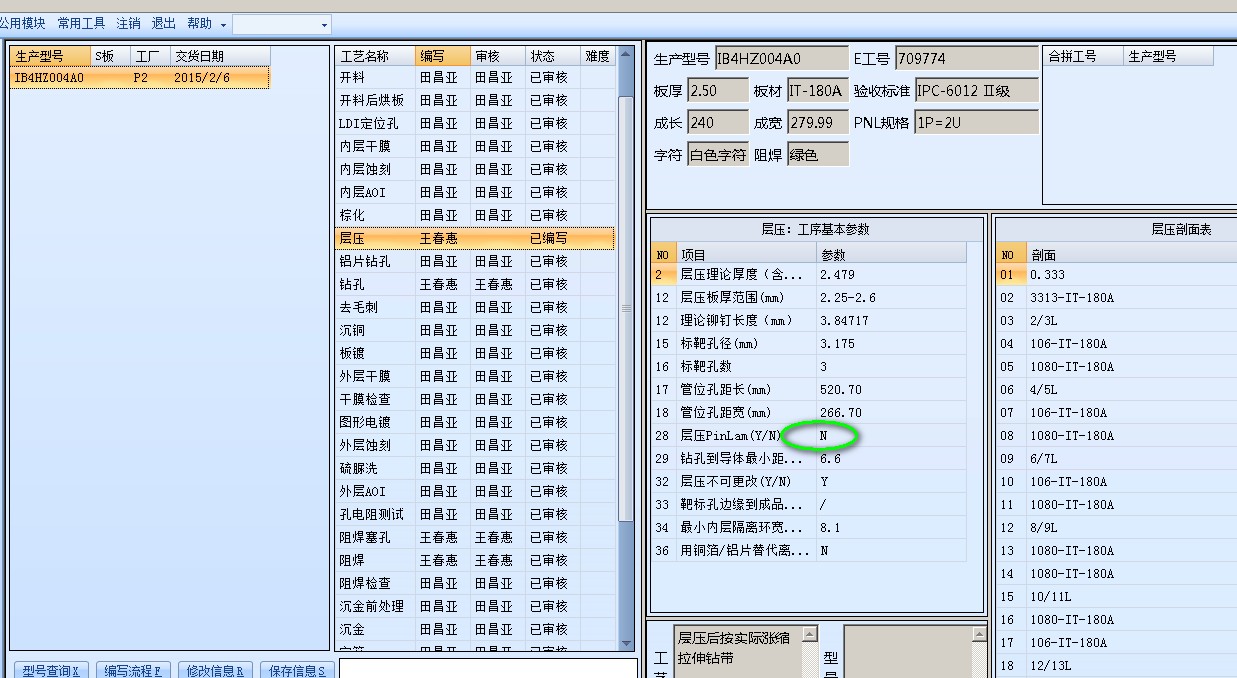Select the 标靶孔径(mm) parameter row
This screenshot has width=1237, height=678.
click(x=809, y=343)
